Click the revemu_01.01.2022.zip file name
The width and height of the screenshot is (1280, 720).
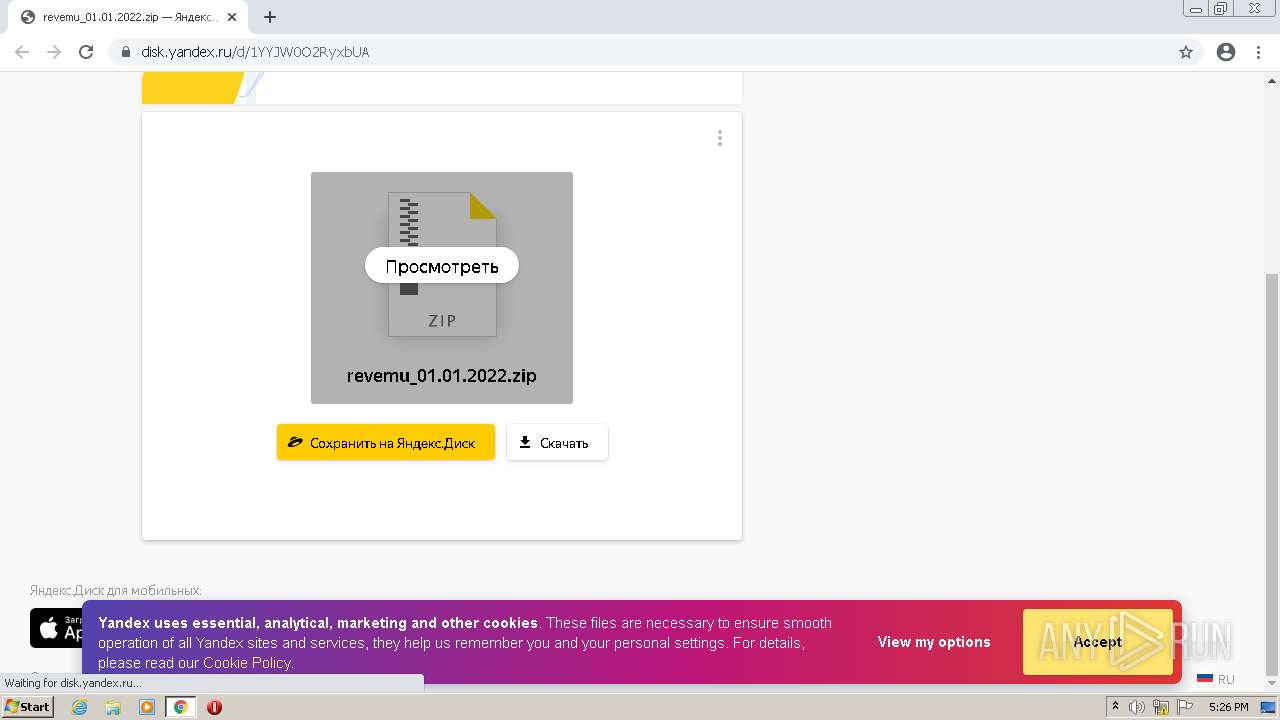[442, 376]
